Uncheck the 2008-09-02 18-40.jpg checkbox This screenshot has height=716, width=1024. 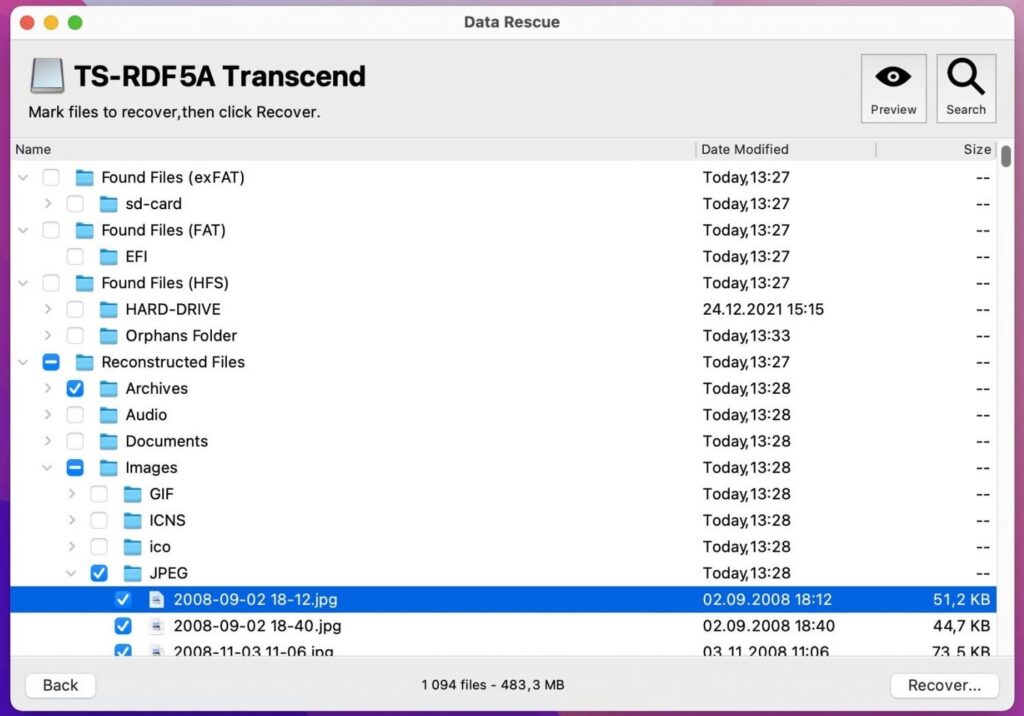coord(122,626)
